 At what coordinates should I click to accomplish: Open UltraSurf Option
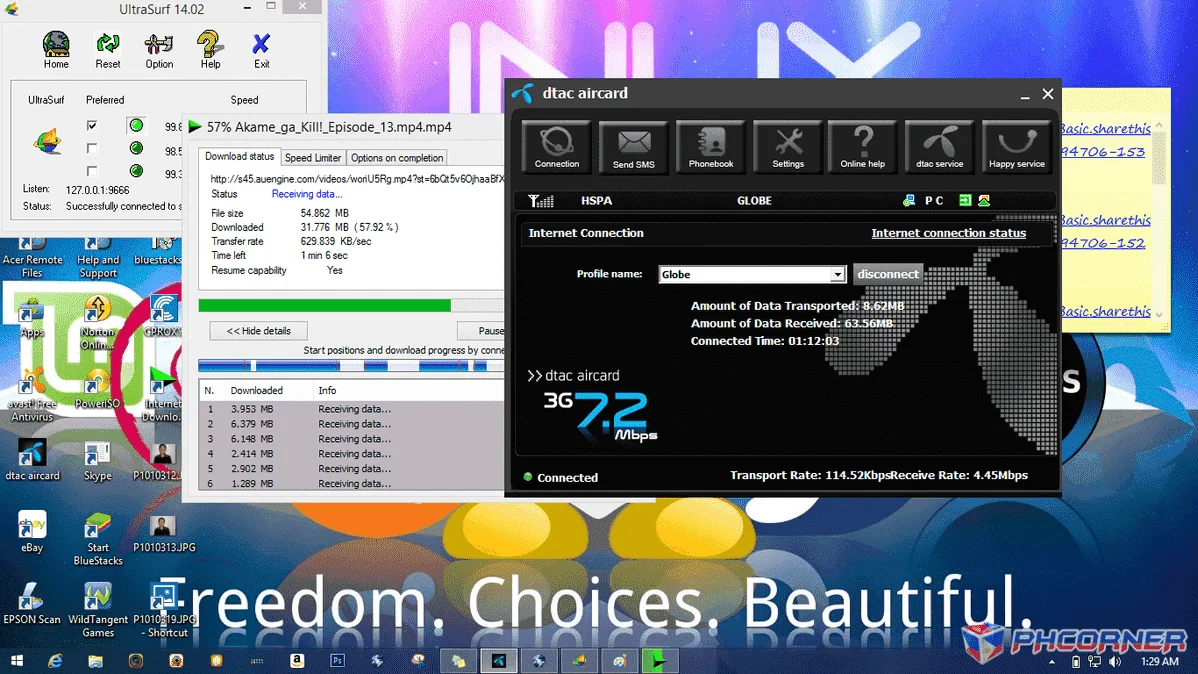tap(159, 50)
